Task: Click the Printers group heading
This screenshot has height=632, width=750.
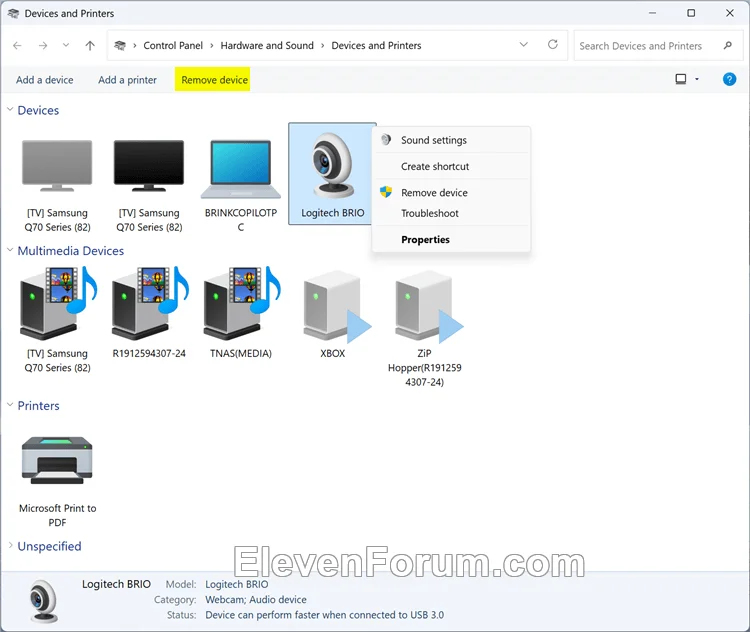Action: 39,405
